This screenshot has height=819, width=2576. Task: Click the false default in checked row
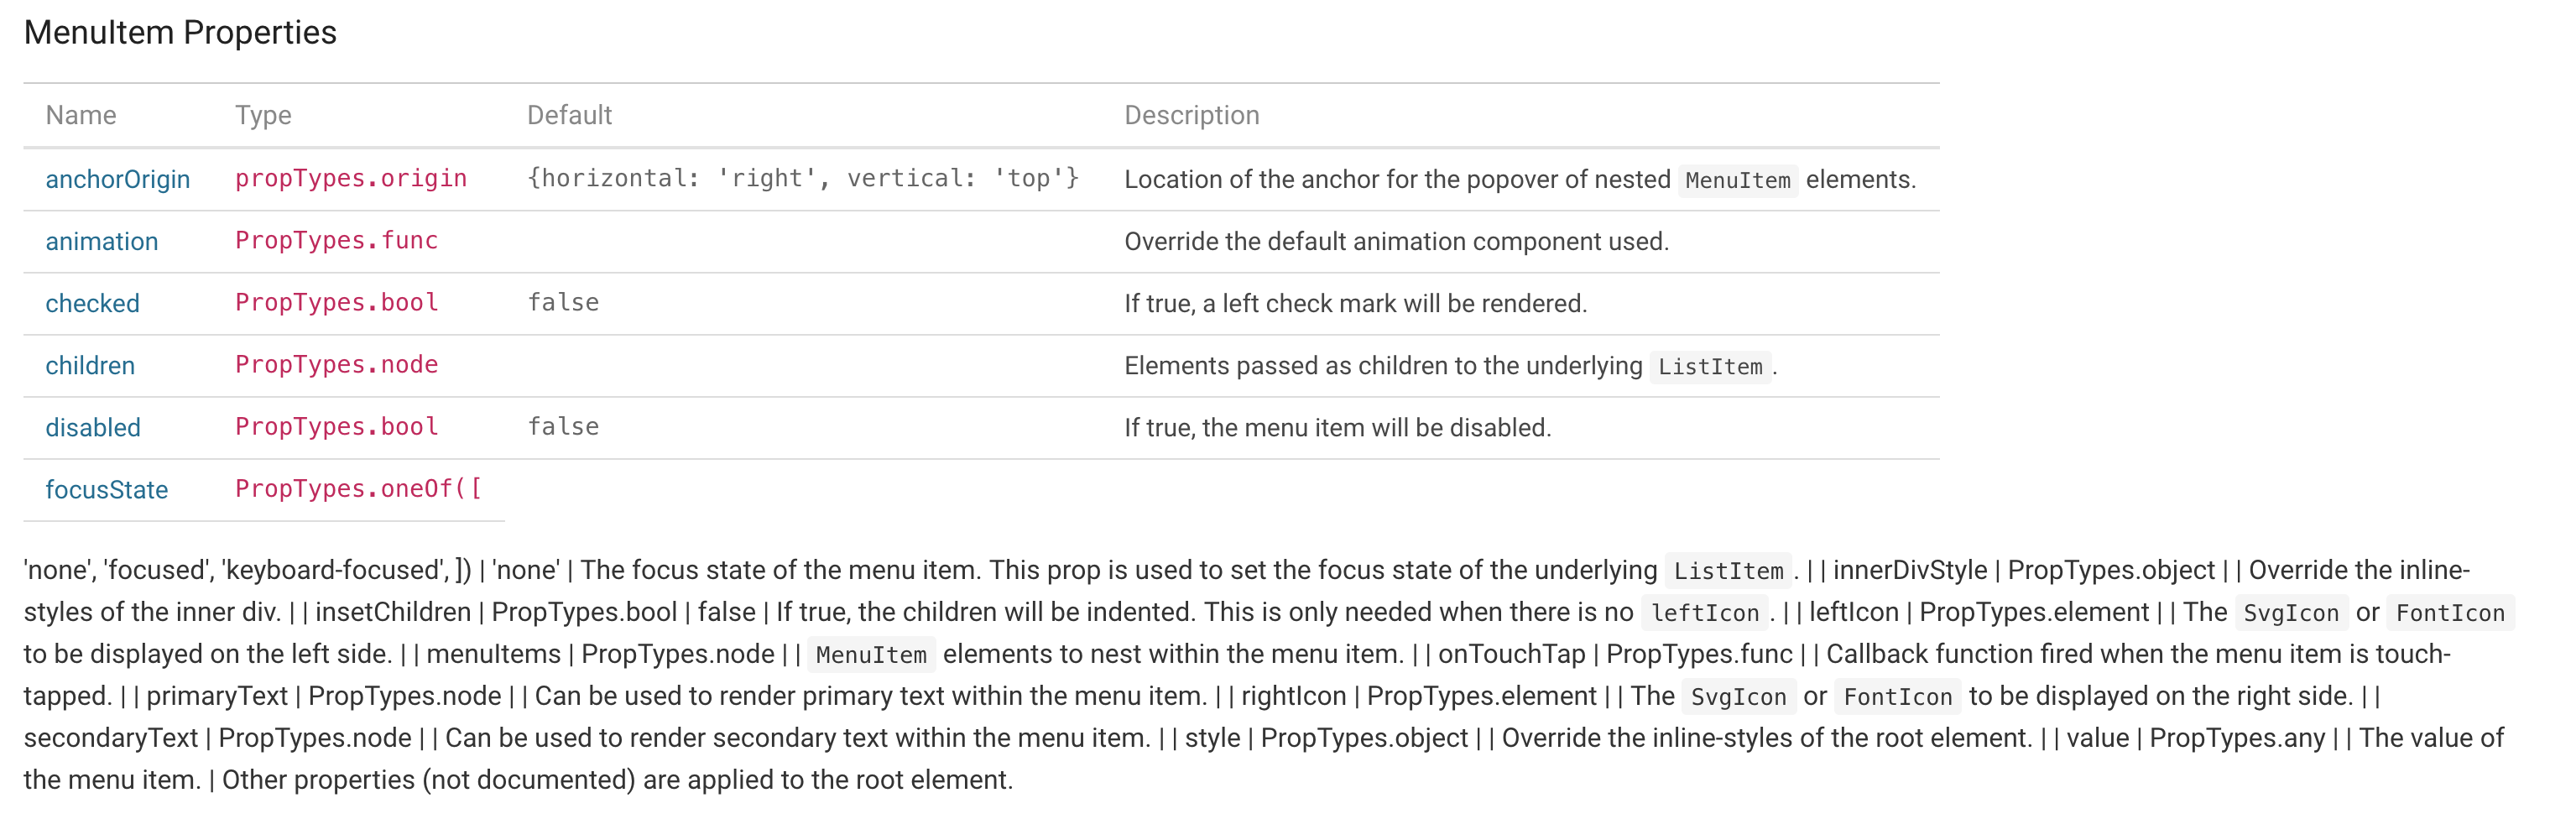(563, 302)
